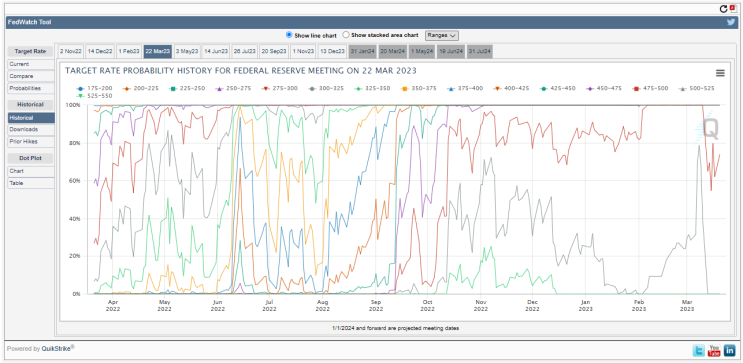Click the PDF export icon beside refresh
The width and height of the screenshot is (743, 363).
point(733,8)
